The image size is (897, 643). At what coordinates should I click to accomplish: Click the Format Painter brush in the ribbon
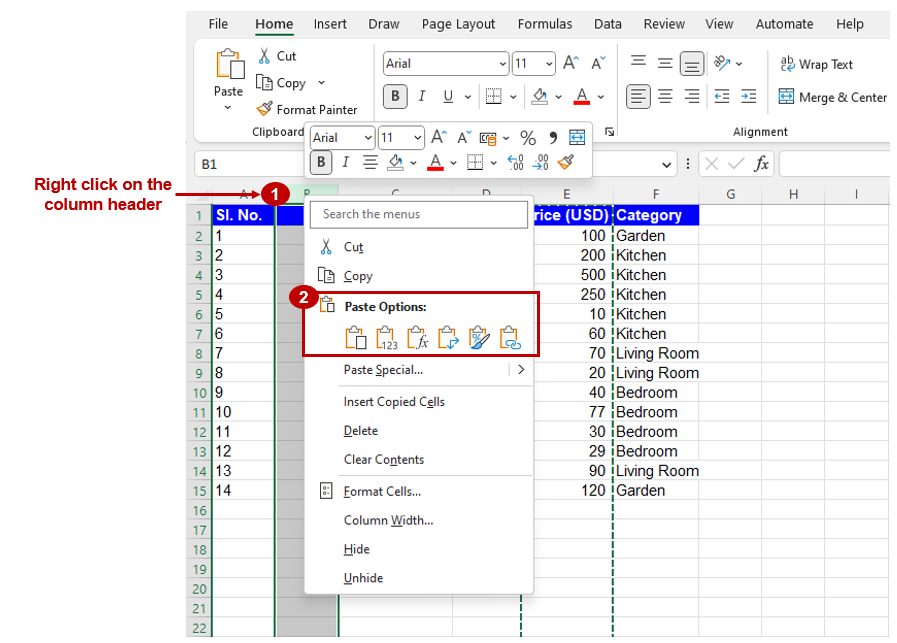coord(264,109)
